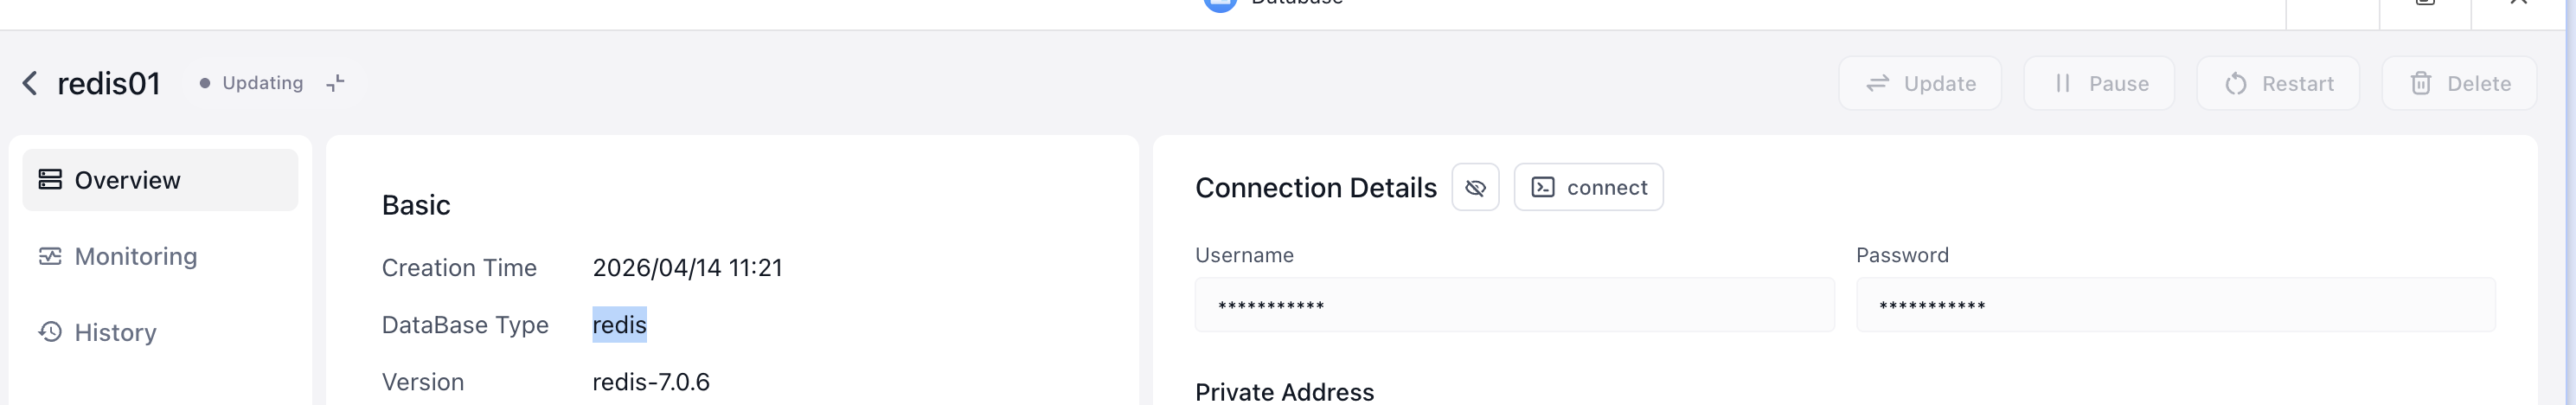The height and width of the screenshot is (405, 2576).
Task: Delete the redis01 database
Action: pyautogui.click(x=2459, y=84)
